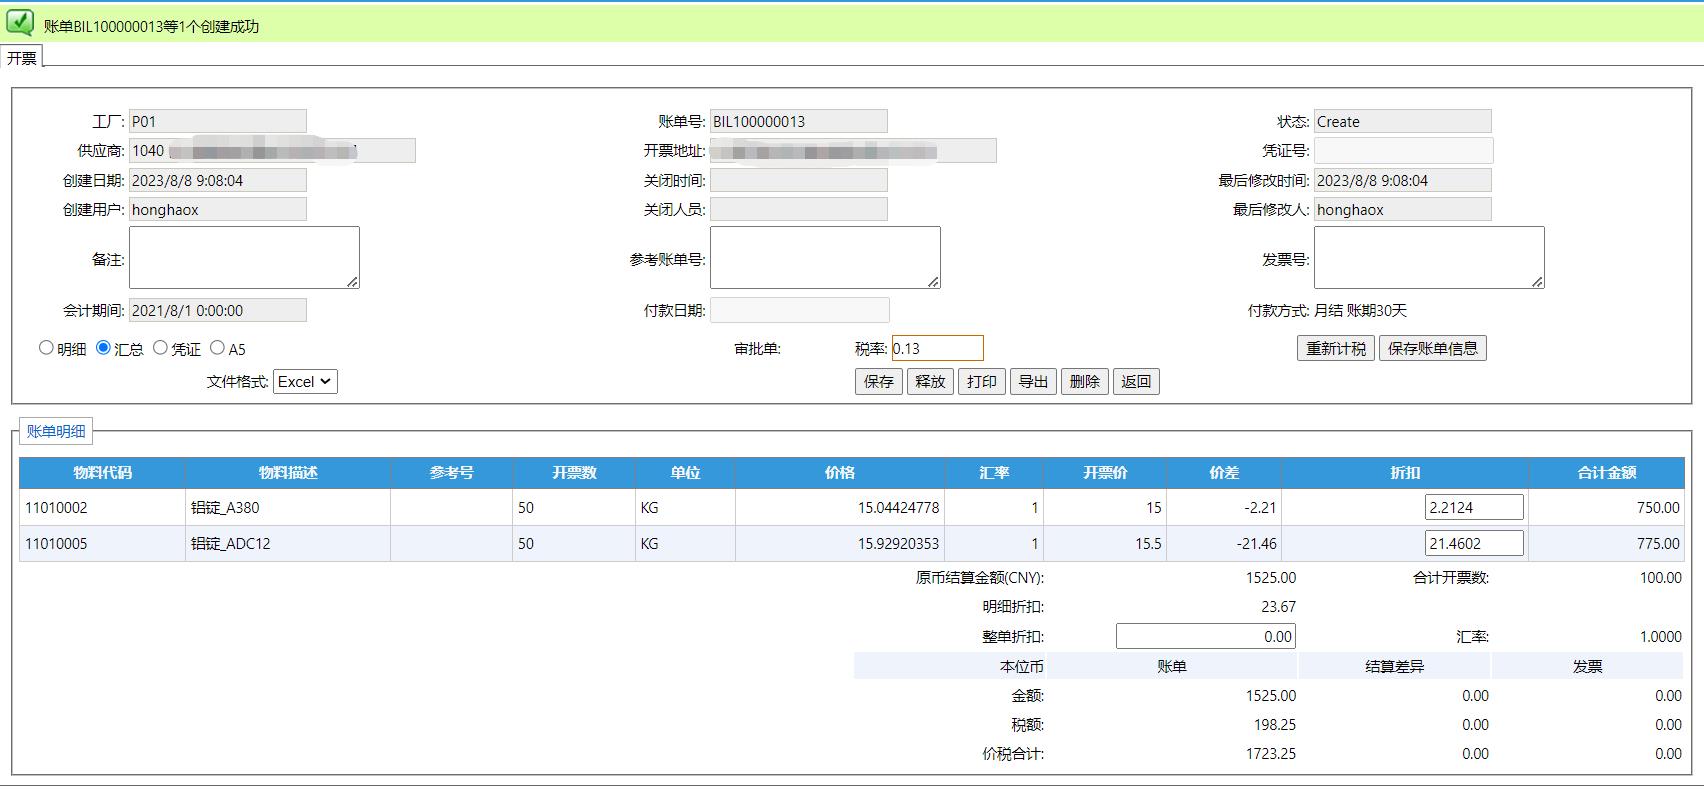Image resolution: width=1704 pixels, height=791 pixels.
Task: Click price cell 15.04424778
Action: point(840,507)
